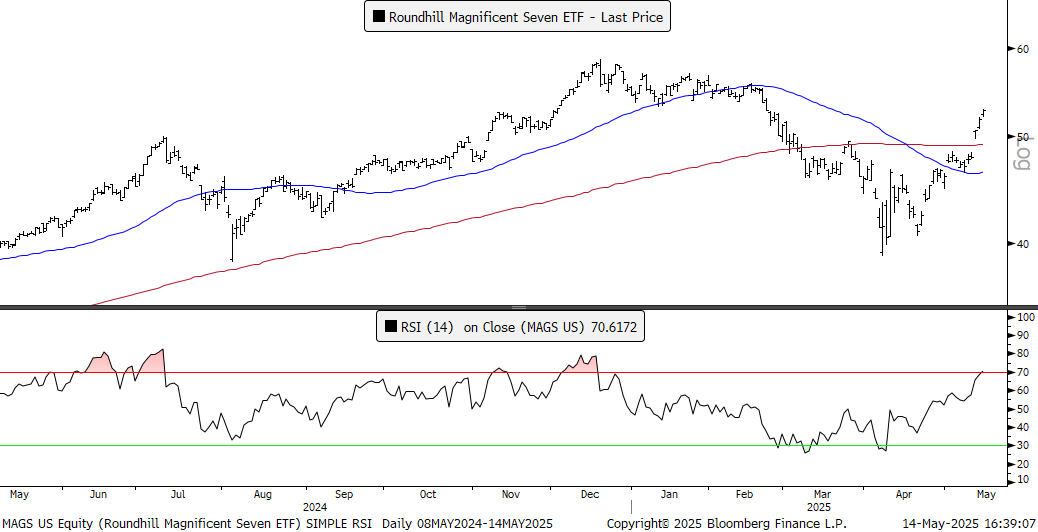
Task: Click the Mar month label
Action: pos(822,494)
